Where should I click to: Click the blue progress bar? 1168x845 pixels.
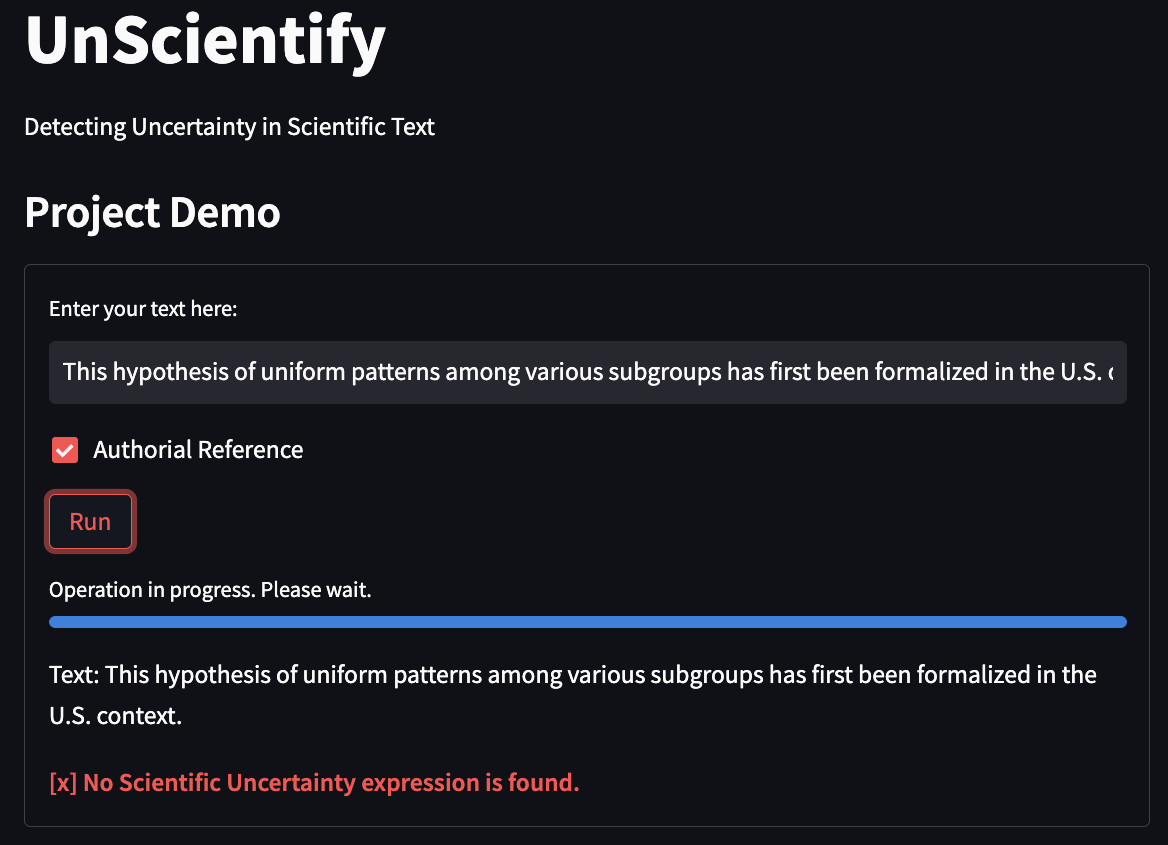click(x=587, y=622)
